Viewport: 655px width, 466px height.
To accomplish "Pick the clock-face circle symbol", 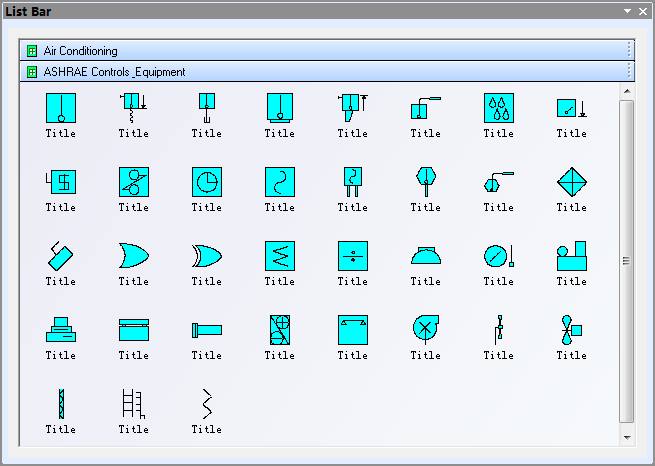I will point(206,181).
